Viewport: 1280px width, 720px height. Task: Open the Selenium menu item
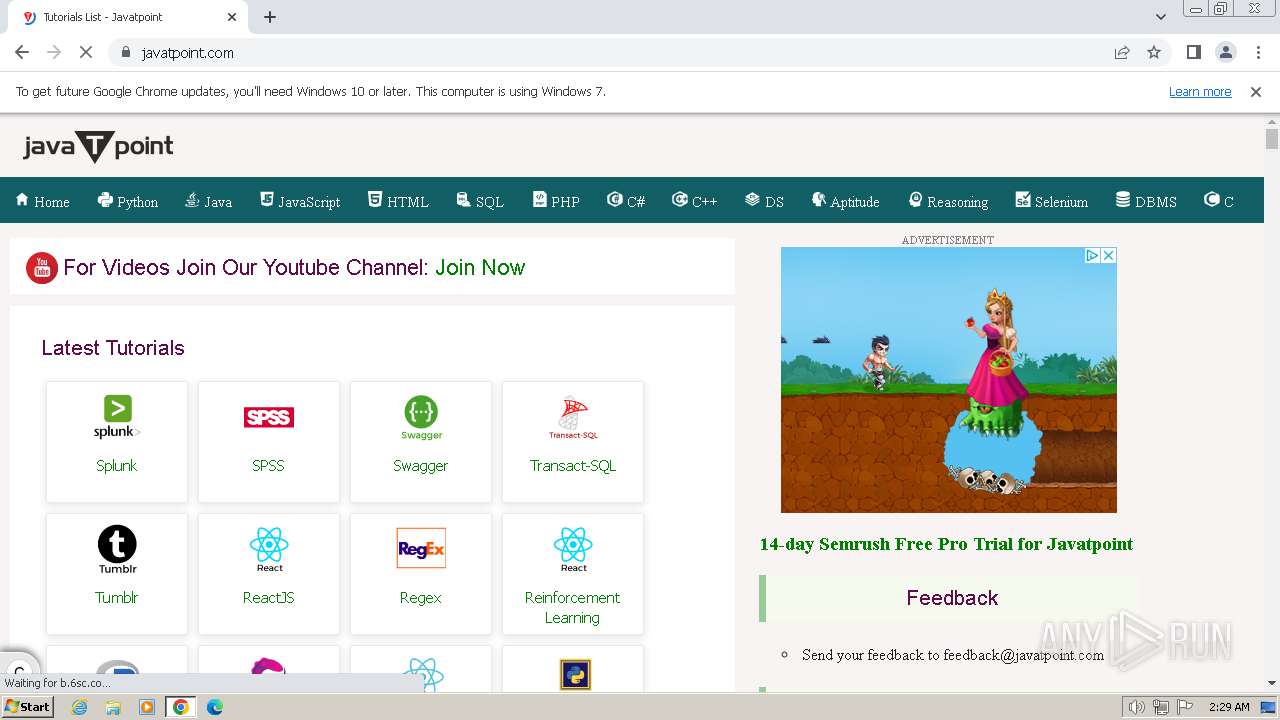point(1052,201)
